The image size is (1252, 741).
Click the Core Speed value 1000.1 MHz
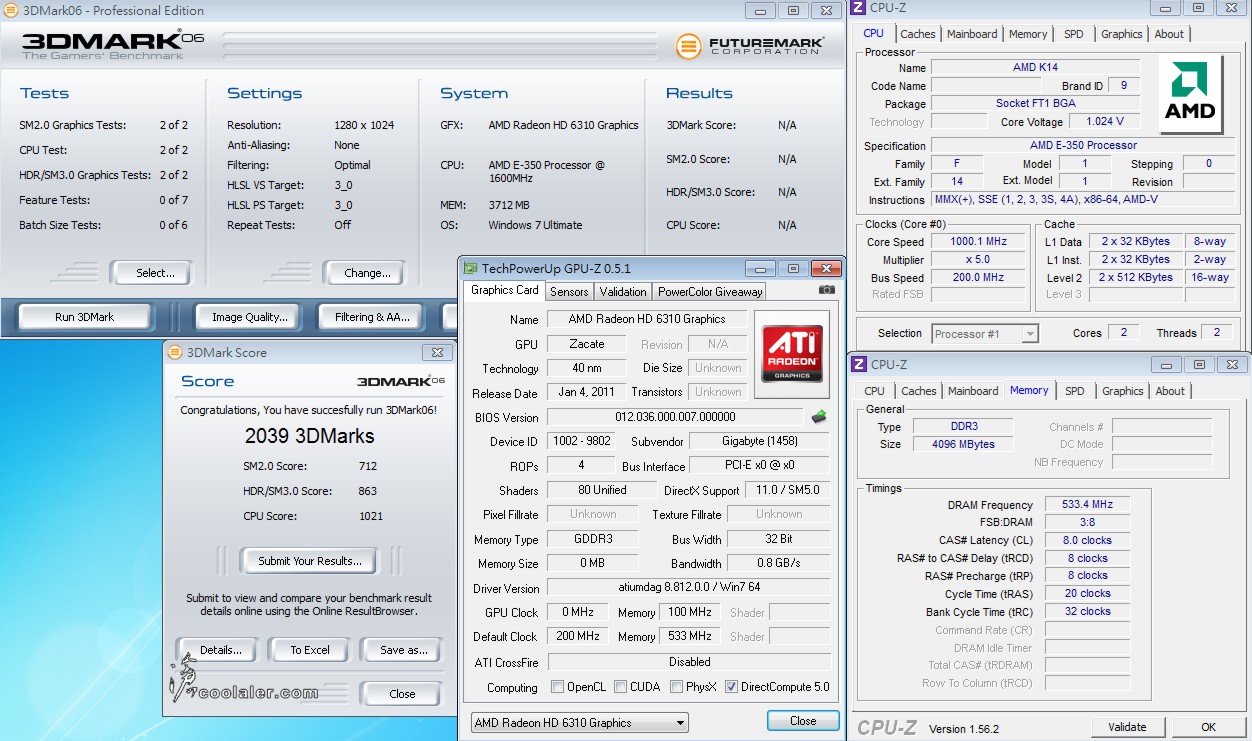point(978,241)
